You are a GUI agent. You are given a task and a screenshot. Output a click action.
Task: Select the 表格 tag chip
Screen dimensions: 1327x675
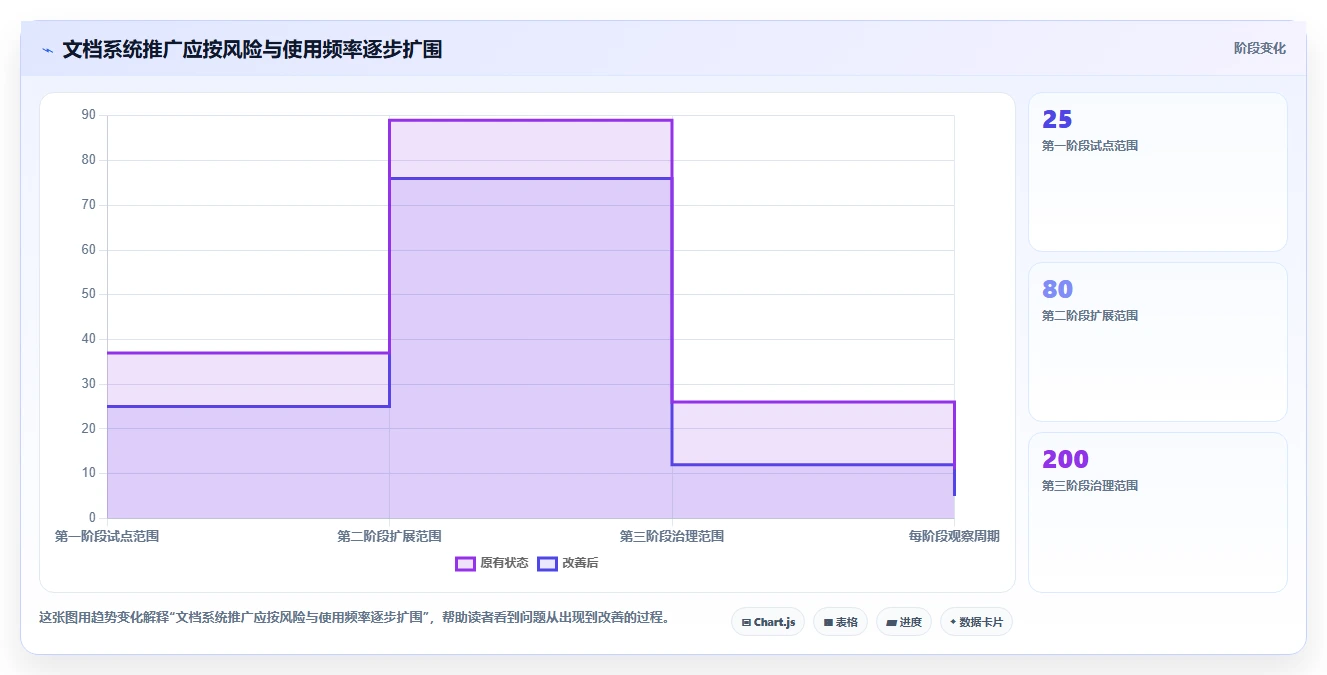coord(840,622)
